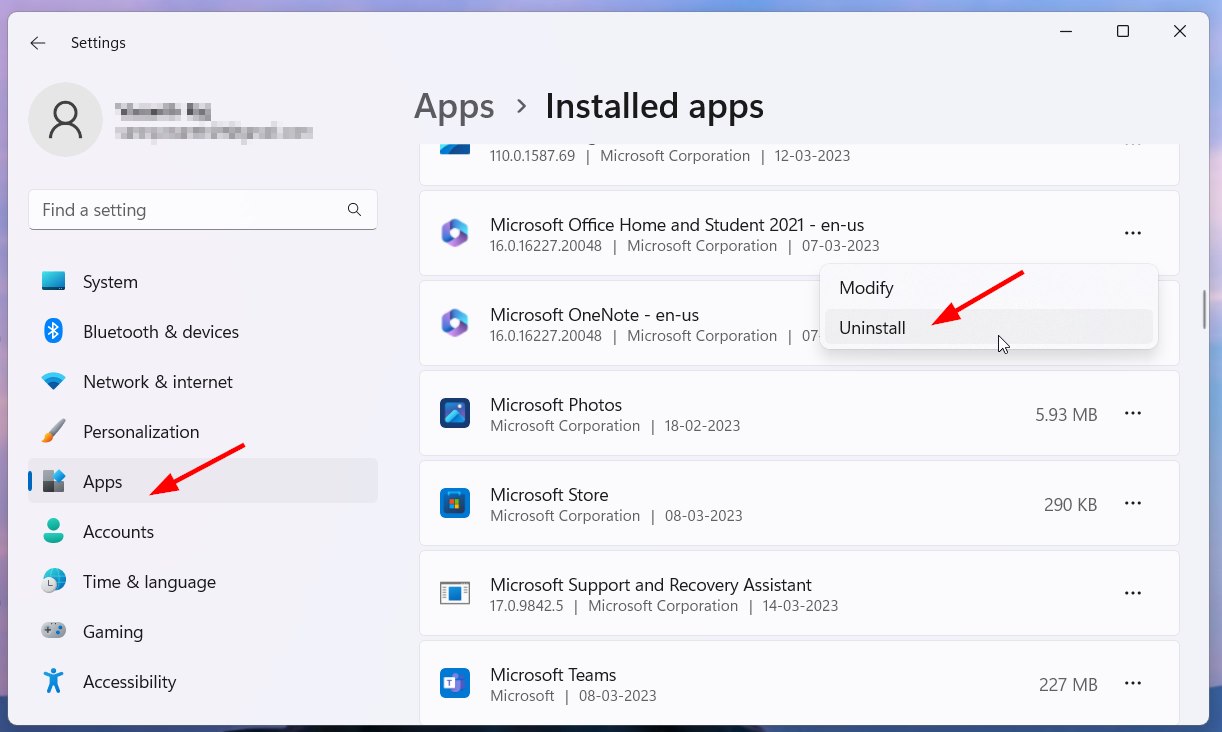Viewport: 1222px width, 732px height.
Task: Maximize the Settings window
Action: pyautogui.click(x=1123, y=32)
